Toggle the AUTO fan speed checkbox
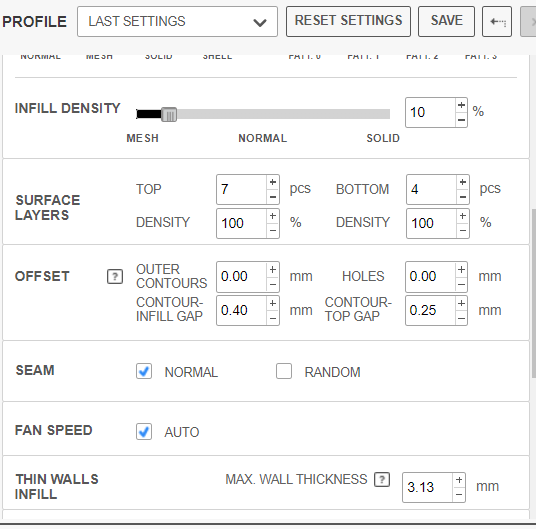This screenshot has width=536, height=529. click(144, 432)
